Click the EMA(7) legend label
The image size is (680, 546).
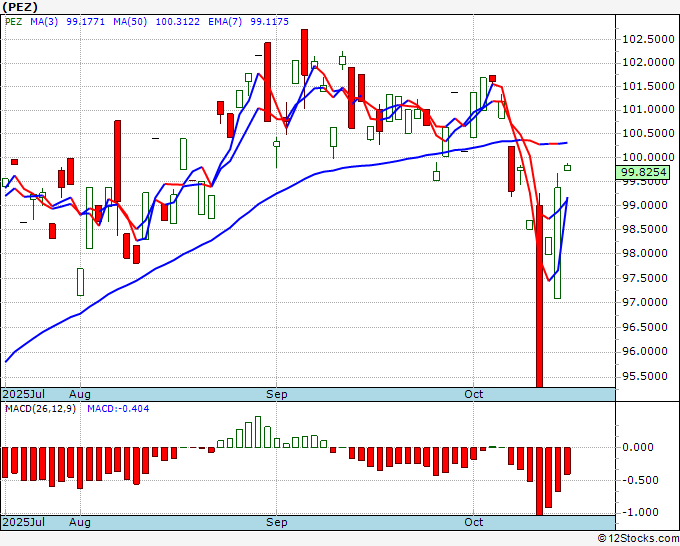click(225, 22)
